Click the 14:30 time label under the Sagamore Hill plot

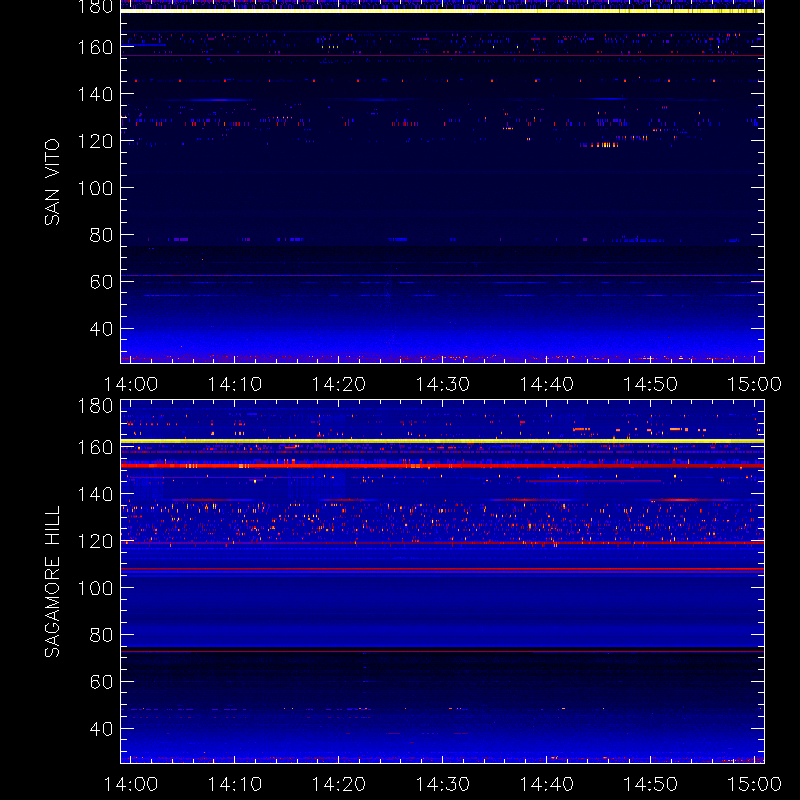tap(443, 784)
